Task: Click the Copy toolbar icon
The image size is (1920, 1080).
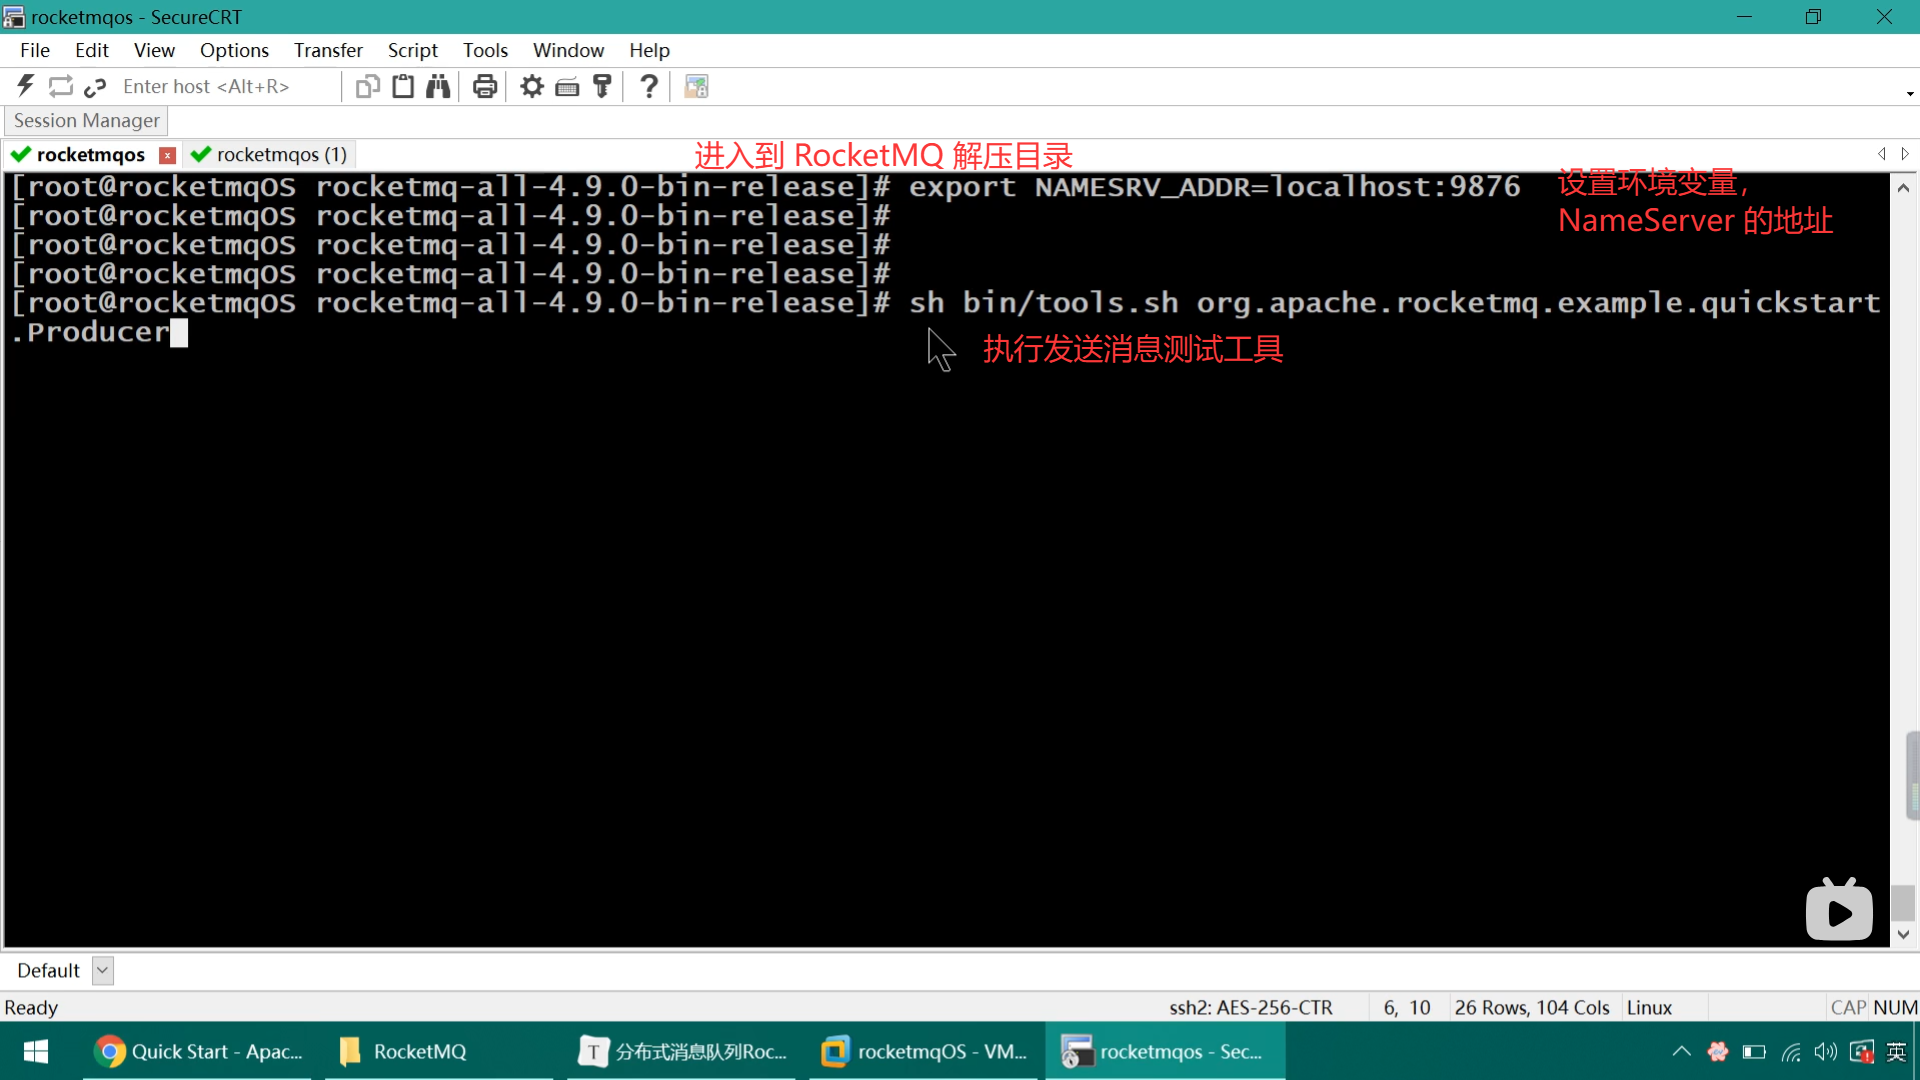Action: (x=367, y=87)
